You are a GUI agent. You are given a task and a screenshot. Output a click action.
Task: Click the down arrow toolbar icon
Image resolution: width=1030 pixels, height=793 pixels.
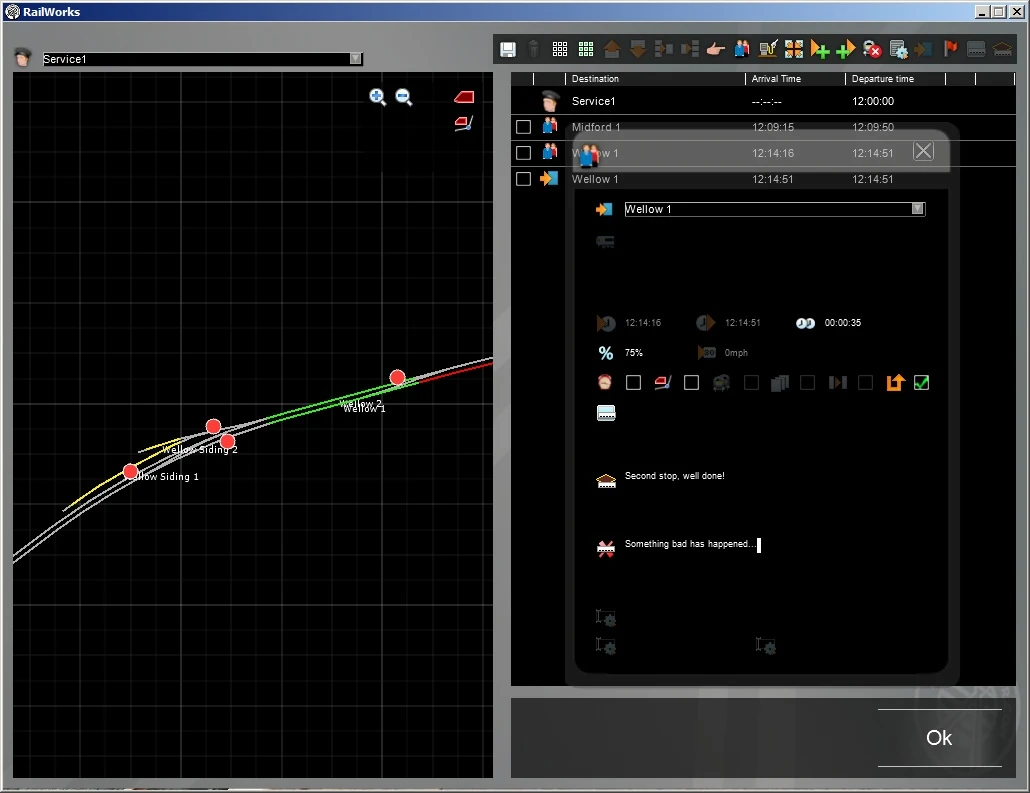637,49
